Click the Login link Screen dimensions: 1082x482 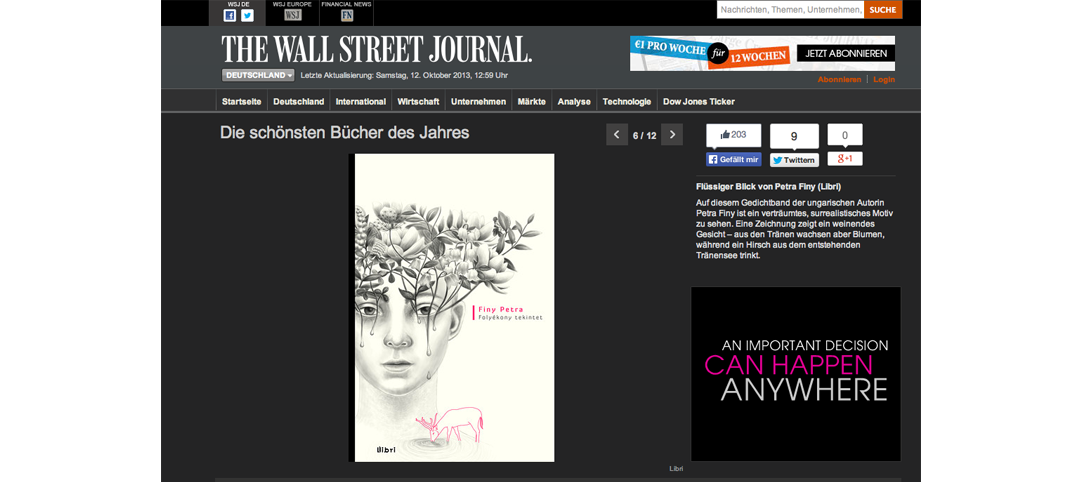884,79
